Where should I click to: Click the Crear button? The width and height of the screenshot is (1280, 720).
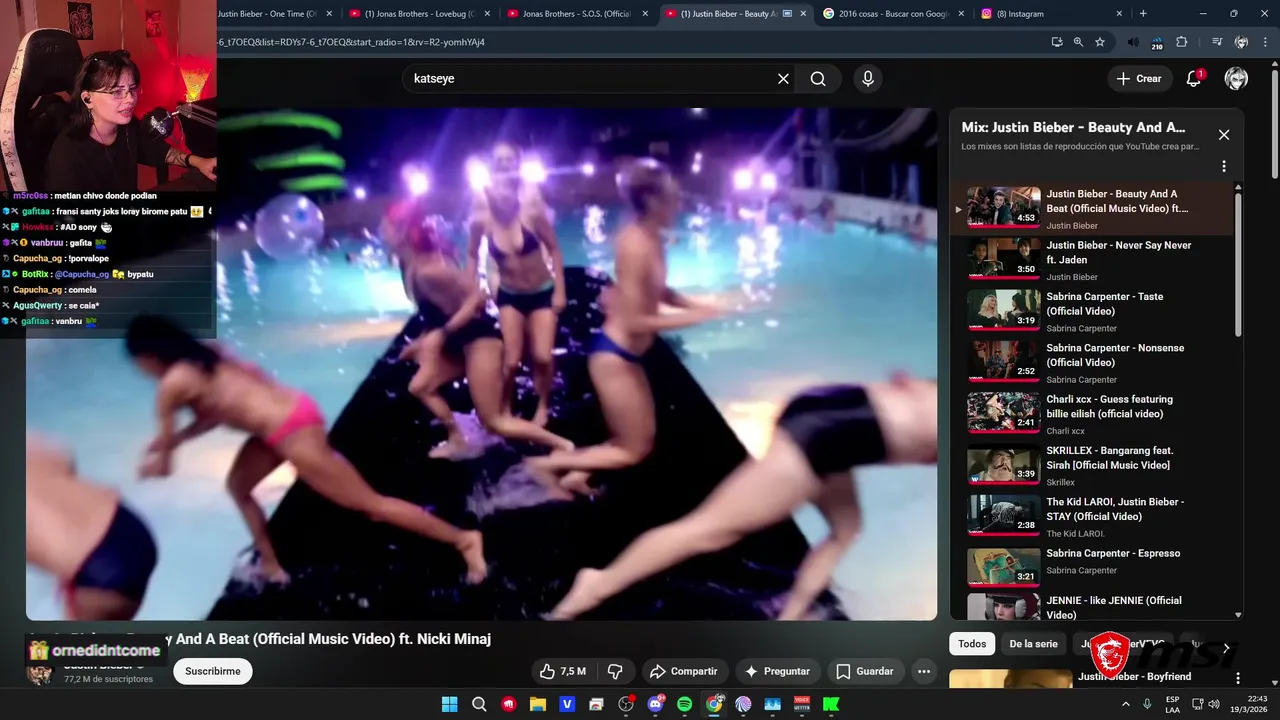1139,79
